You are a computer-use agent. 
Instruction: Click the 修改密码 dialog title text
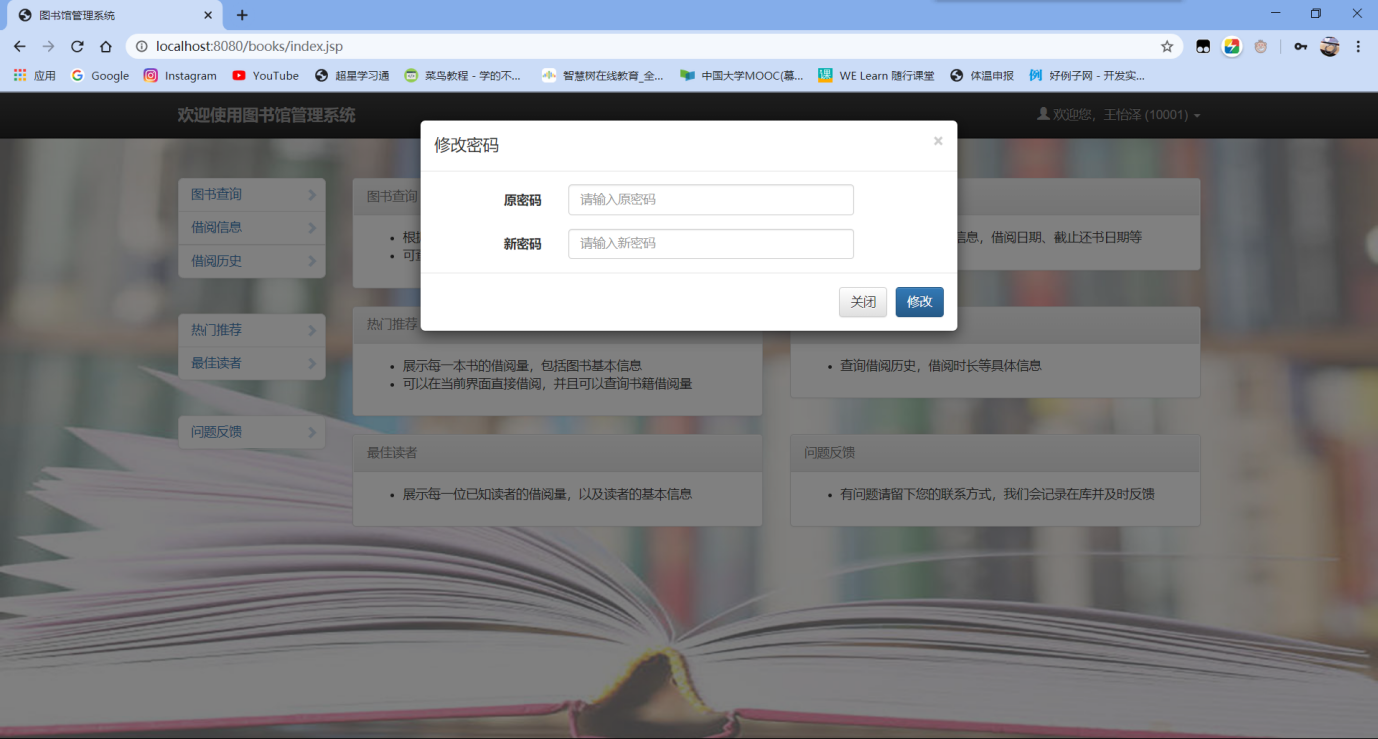pos(466,145)
